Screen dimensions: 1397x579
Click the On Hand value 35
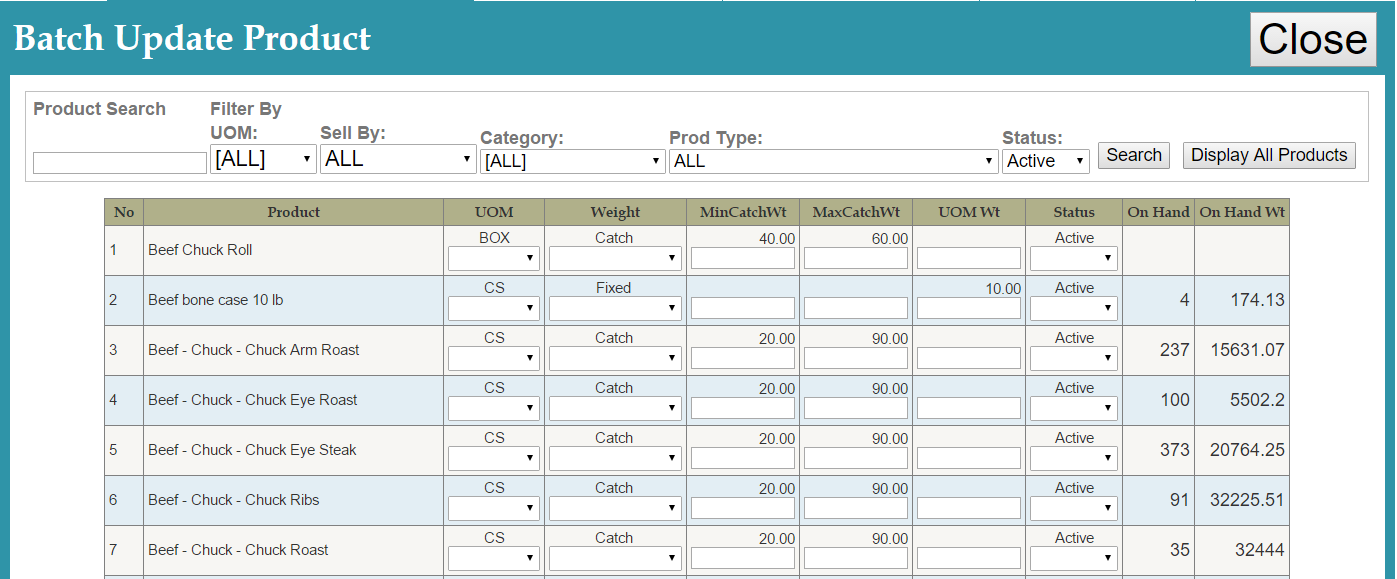tap(1179, 550)
